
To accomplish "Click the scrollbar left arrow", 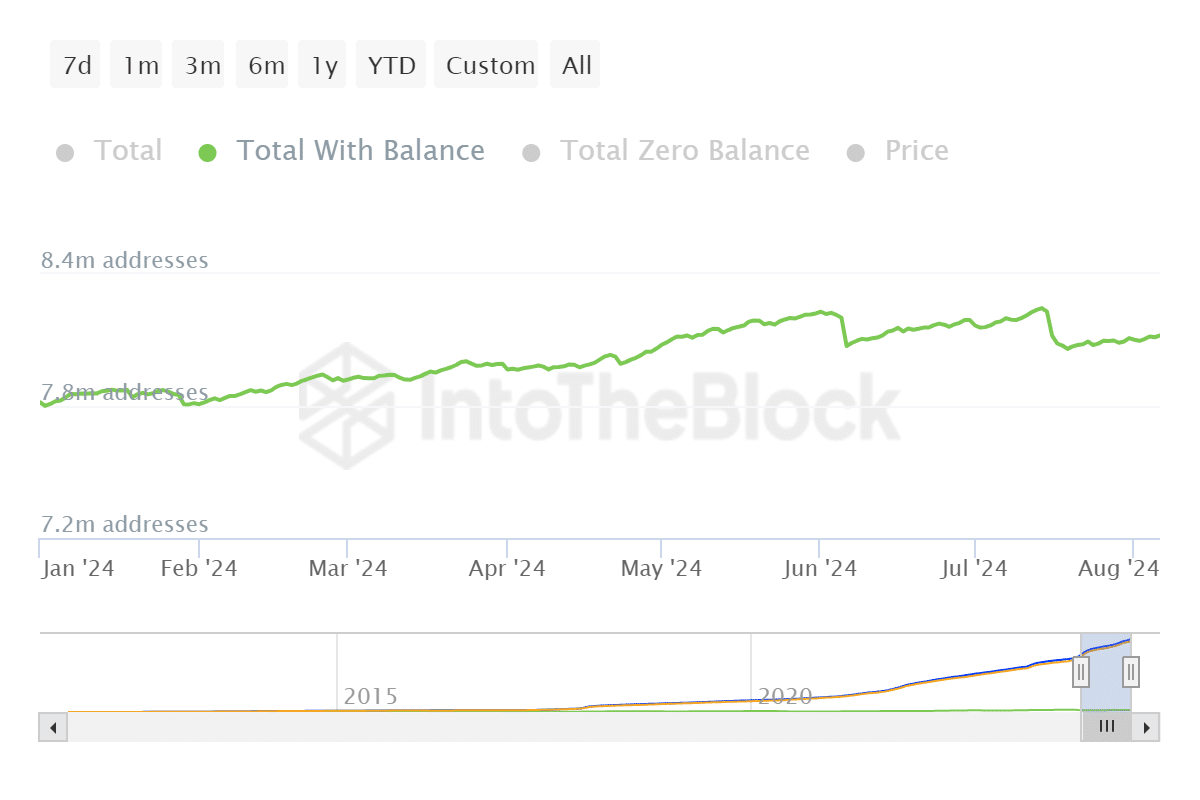I will click(53, 727).
